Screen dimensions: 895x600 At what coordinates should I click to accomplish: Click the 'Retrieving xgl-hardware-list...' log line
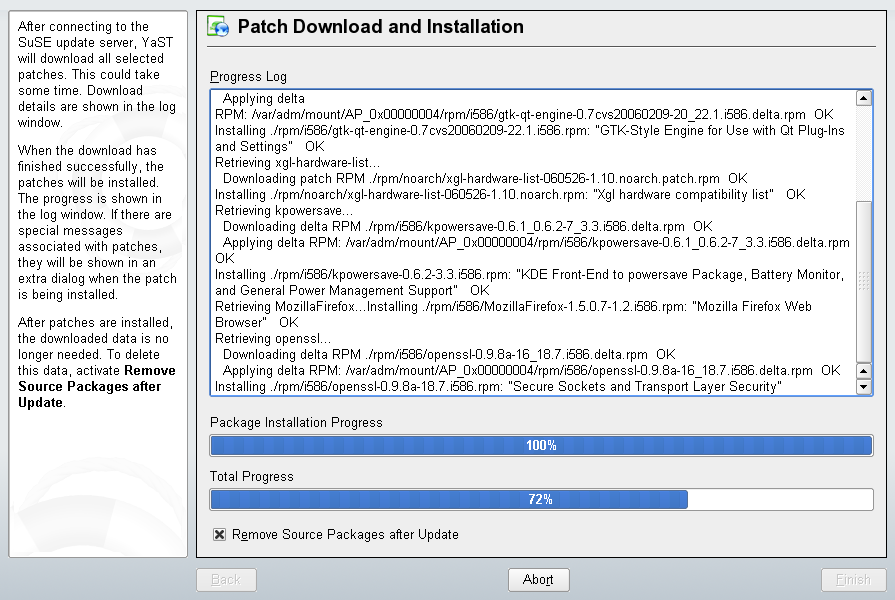297,163
